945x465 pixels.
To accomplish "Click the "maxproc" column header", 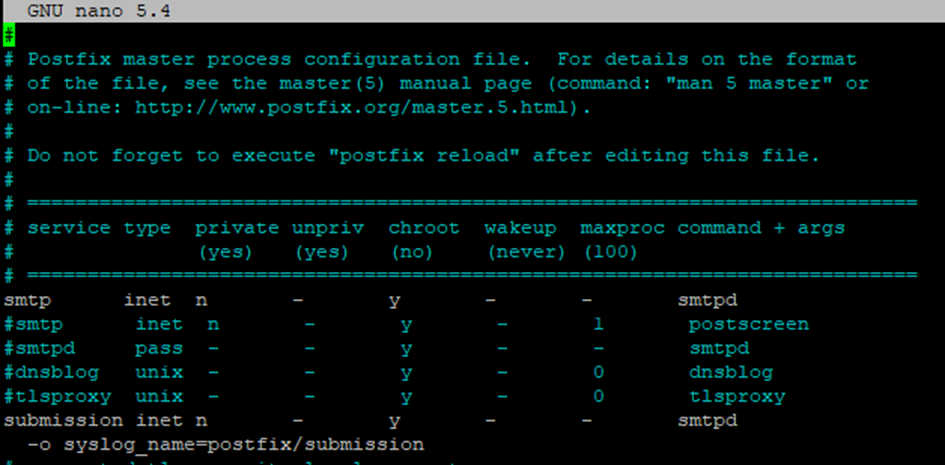I will click(623, 229).
